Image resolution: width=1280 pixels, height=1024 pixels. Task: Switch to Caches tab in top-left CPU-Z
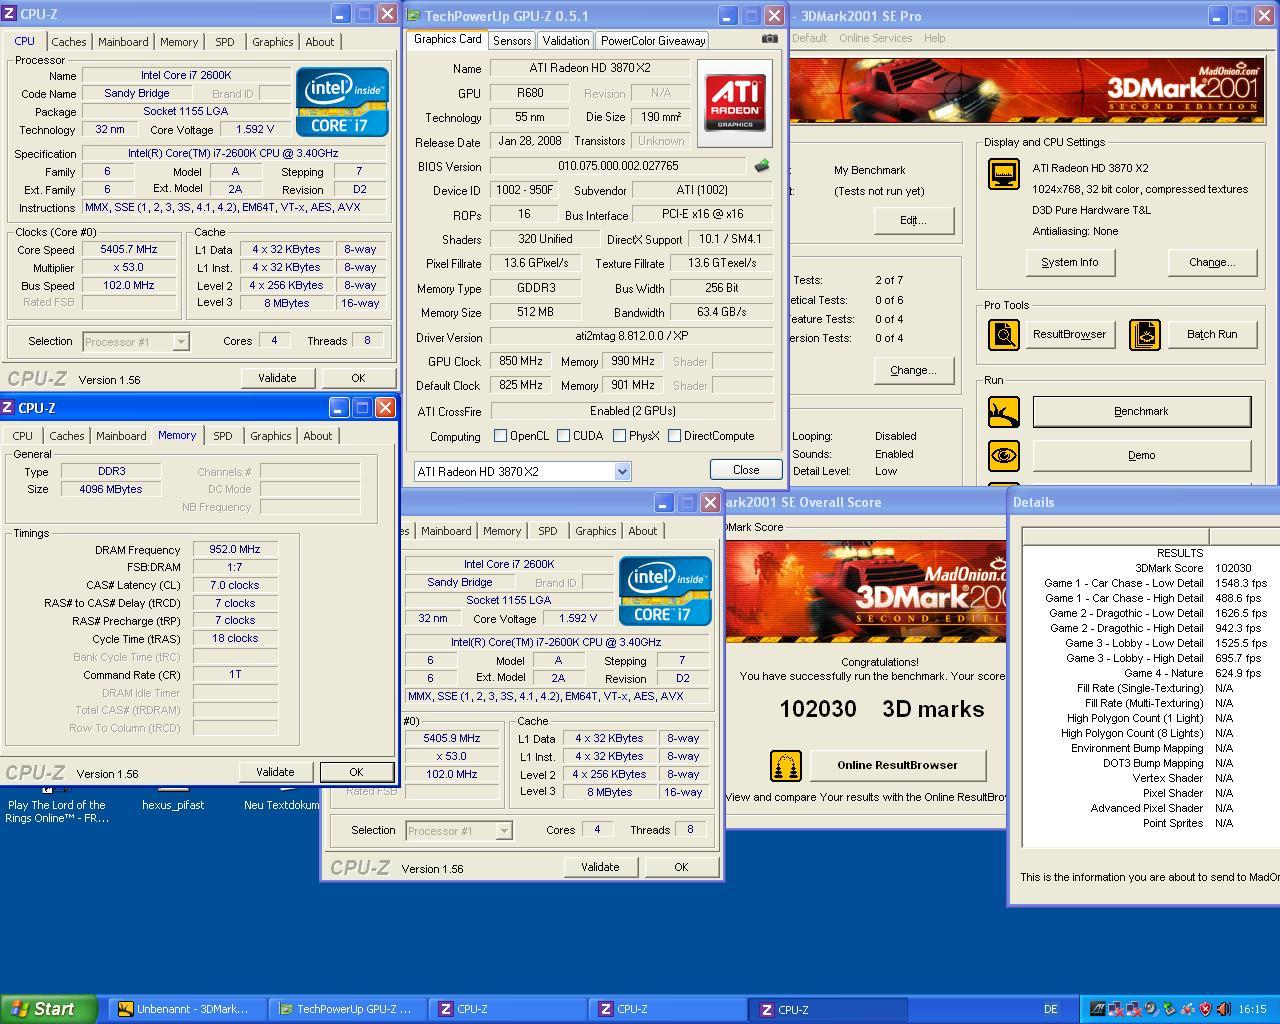tap(68, 42)
